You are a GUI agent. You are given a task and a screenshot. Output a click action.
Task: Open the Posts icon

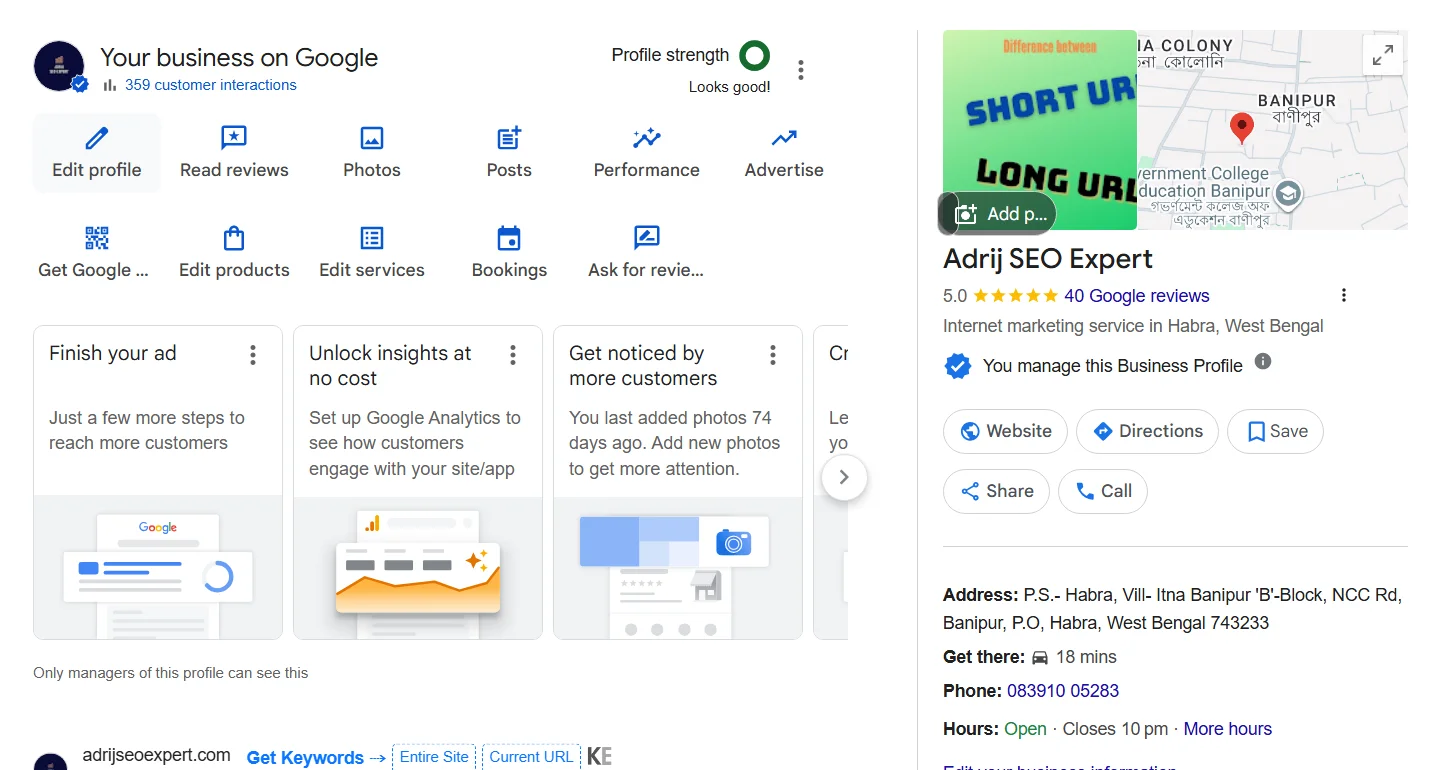pos(509,138)
